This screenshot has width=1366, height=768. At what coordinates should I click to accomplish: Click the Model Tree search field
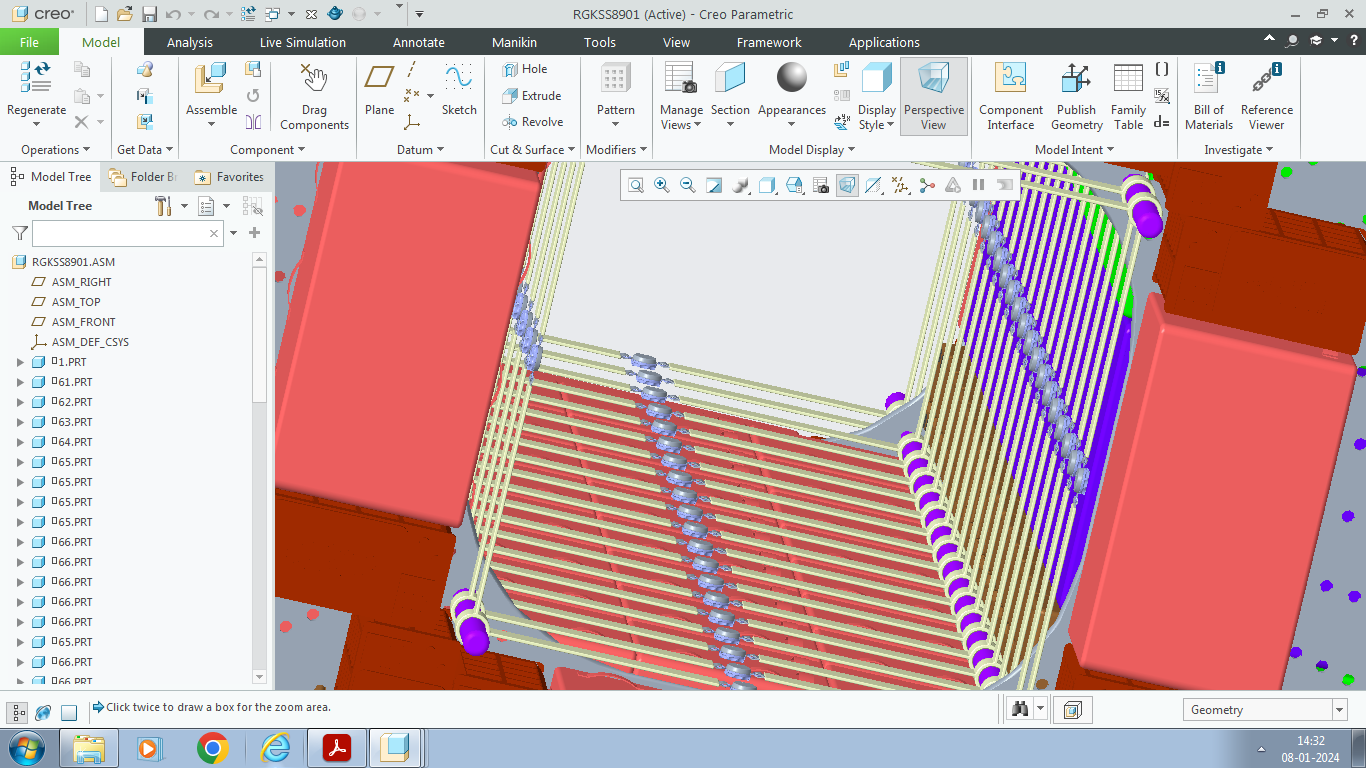coord(127,233)
